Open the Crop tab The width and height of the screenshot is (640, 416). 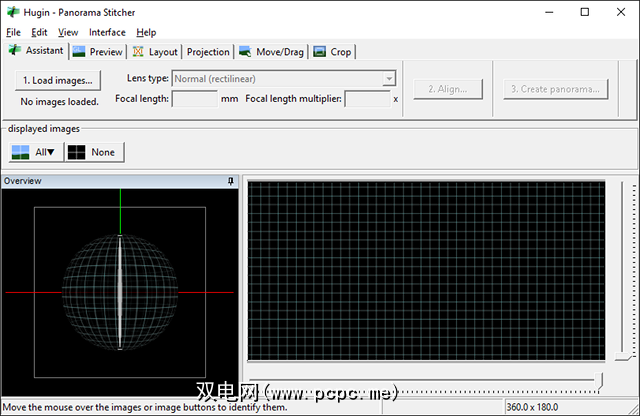coord(333,52)
